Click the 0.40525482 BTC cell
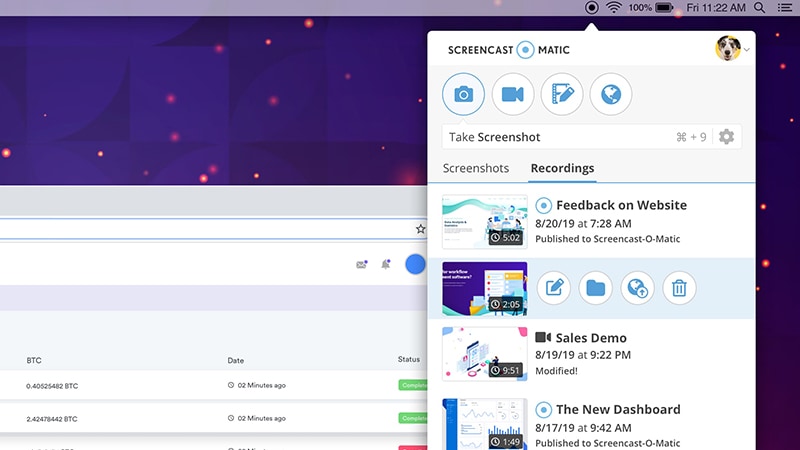 coord(52,386)
